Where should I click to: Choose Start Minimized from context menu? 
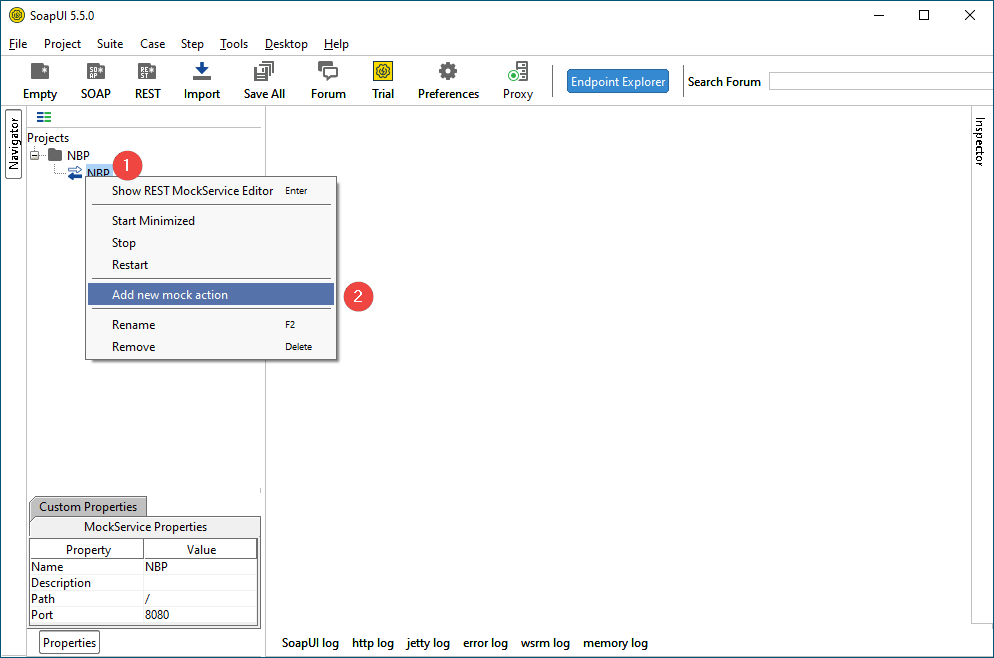(210, 221)
